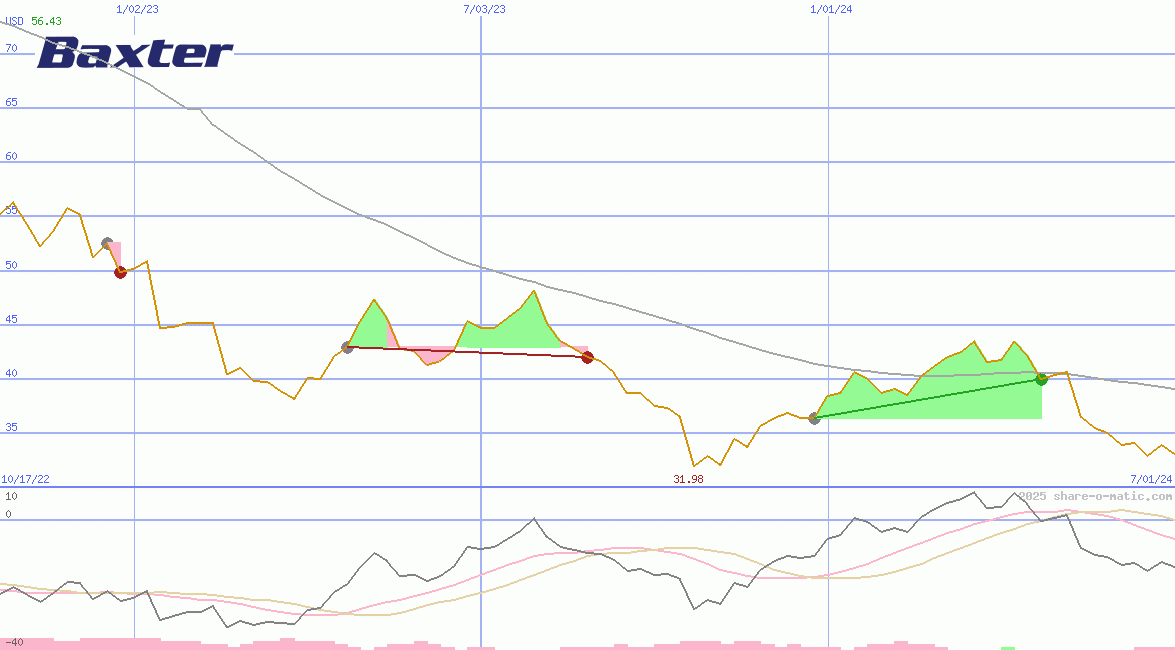Click the grey marker above the first pink drop

[x=107, y=243]
